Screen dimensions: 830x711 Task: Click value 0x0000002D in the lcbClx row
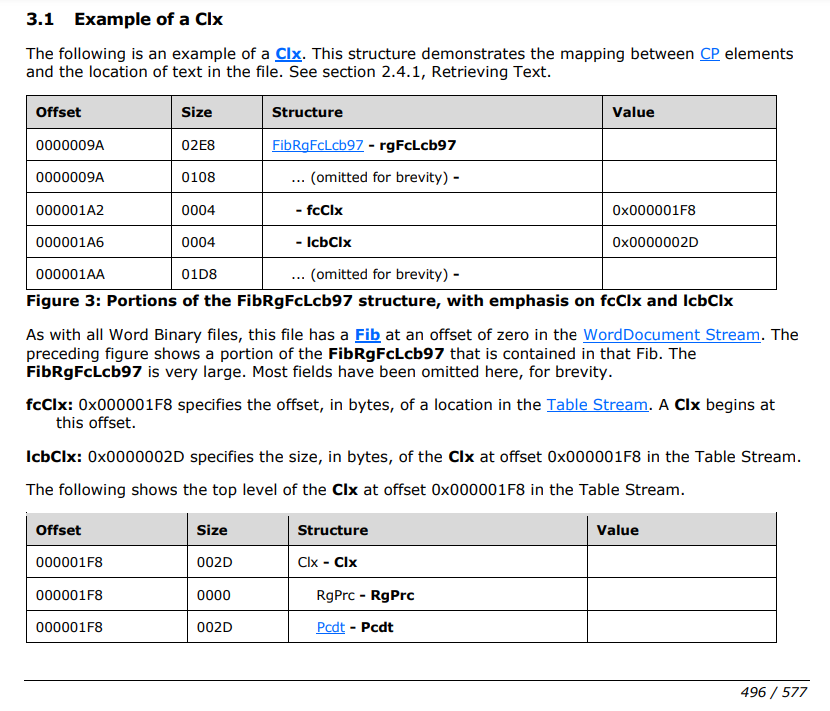tap(655, 242)
